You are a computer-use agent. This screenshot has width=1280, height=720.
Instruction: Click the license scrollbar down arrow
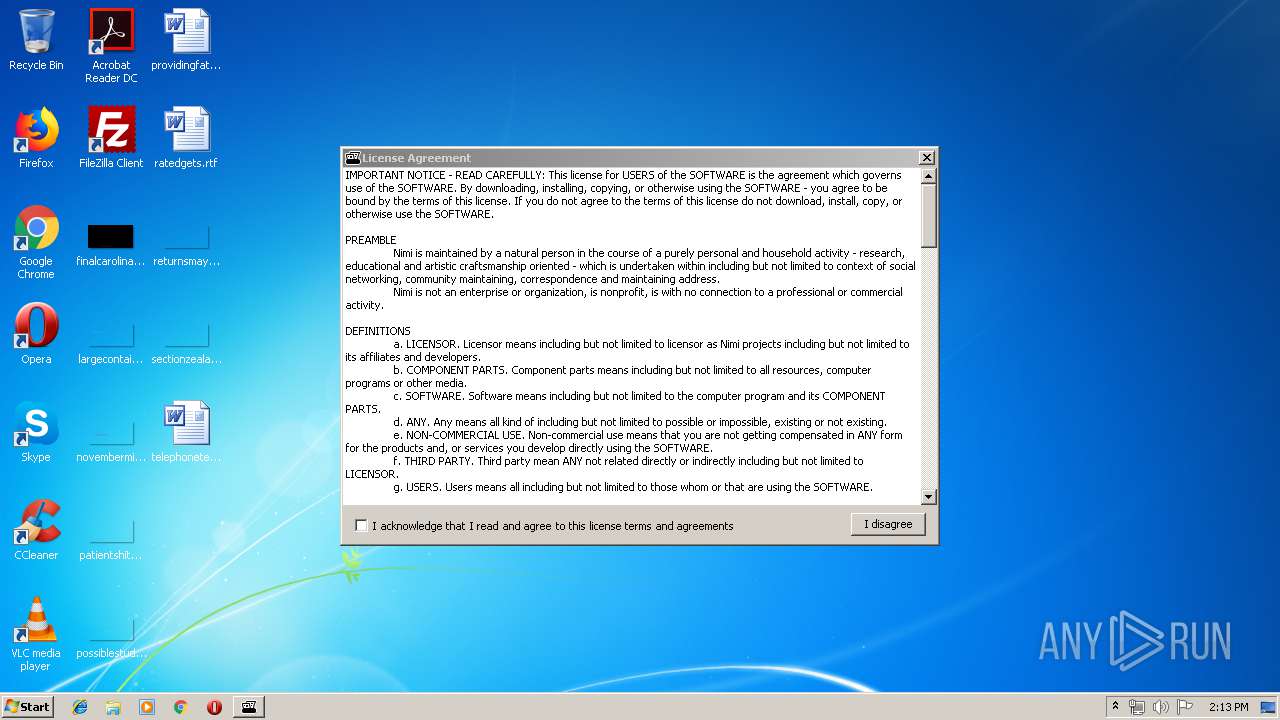tap(928, 497)
